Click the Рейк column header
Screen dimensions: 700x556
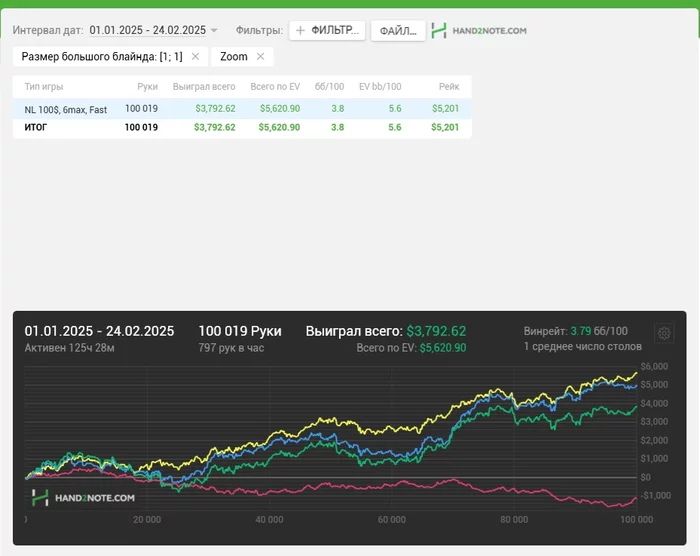tap(447, 87)
